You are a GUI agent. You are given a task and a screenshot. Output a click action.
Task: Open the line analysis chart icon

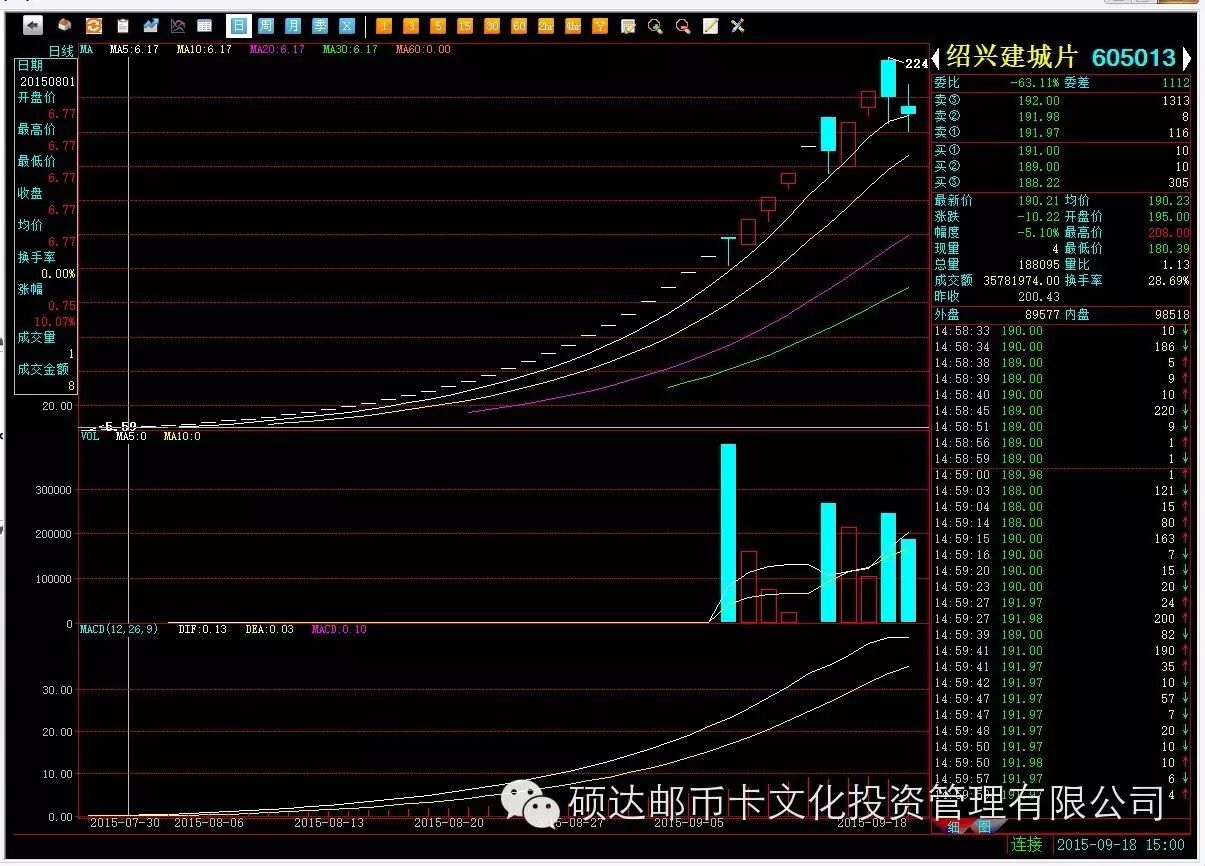click(178, 26)
